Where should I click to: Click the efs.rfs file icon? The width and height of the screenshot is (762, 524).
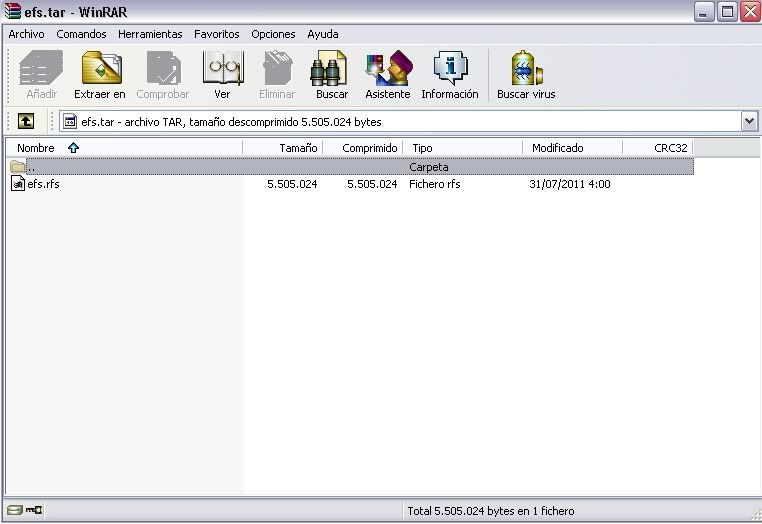(17, 184)
